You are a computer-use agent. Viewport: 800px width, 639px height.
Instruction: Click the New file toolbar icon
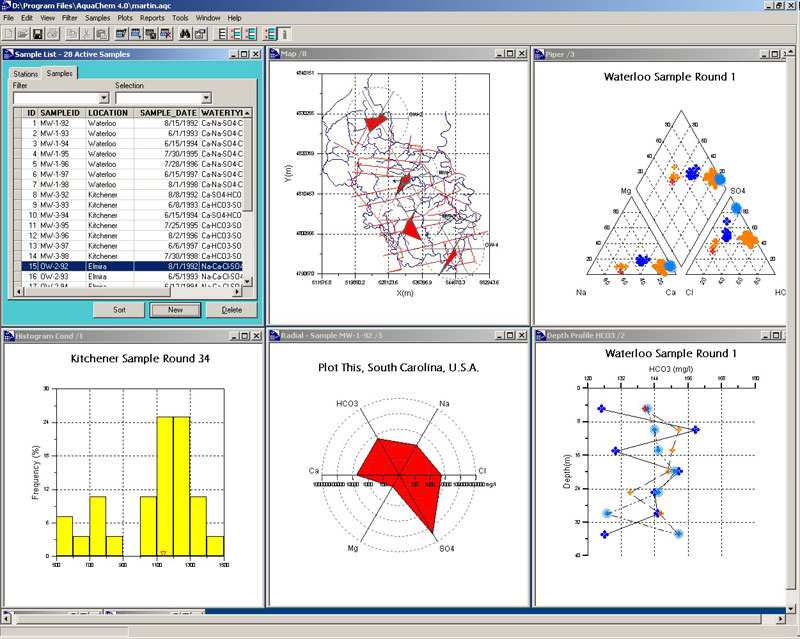9,34
